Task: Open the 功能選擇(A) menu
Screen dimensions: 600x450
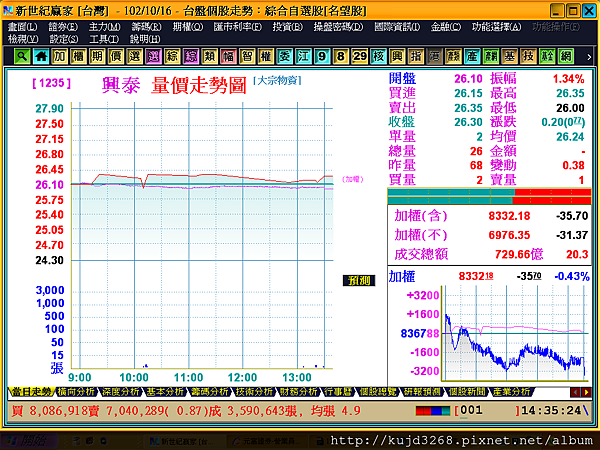Action: click(496, 27)
